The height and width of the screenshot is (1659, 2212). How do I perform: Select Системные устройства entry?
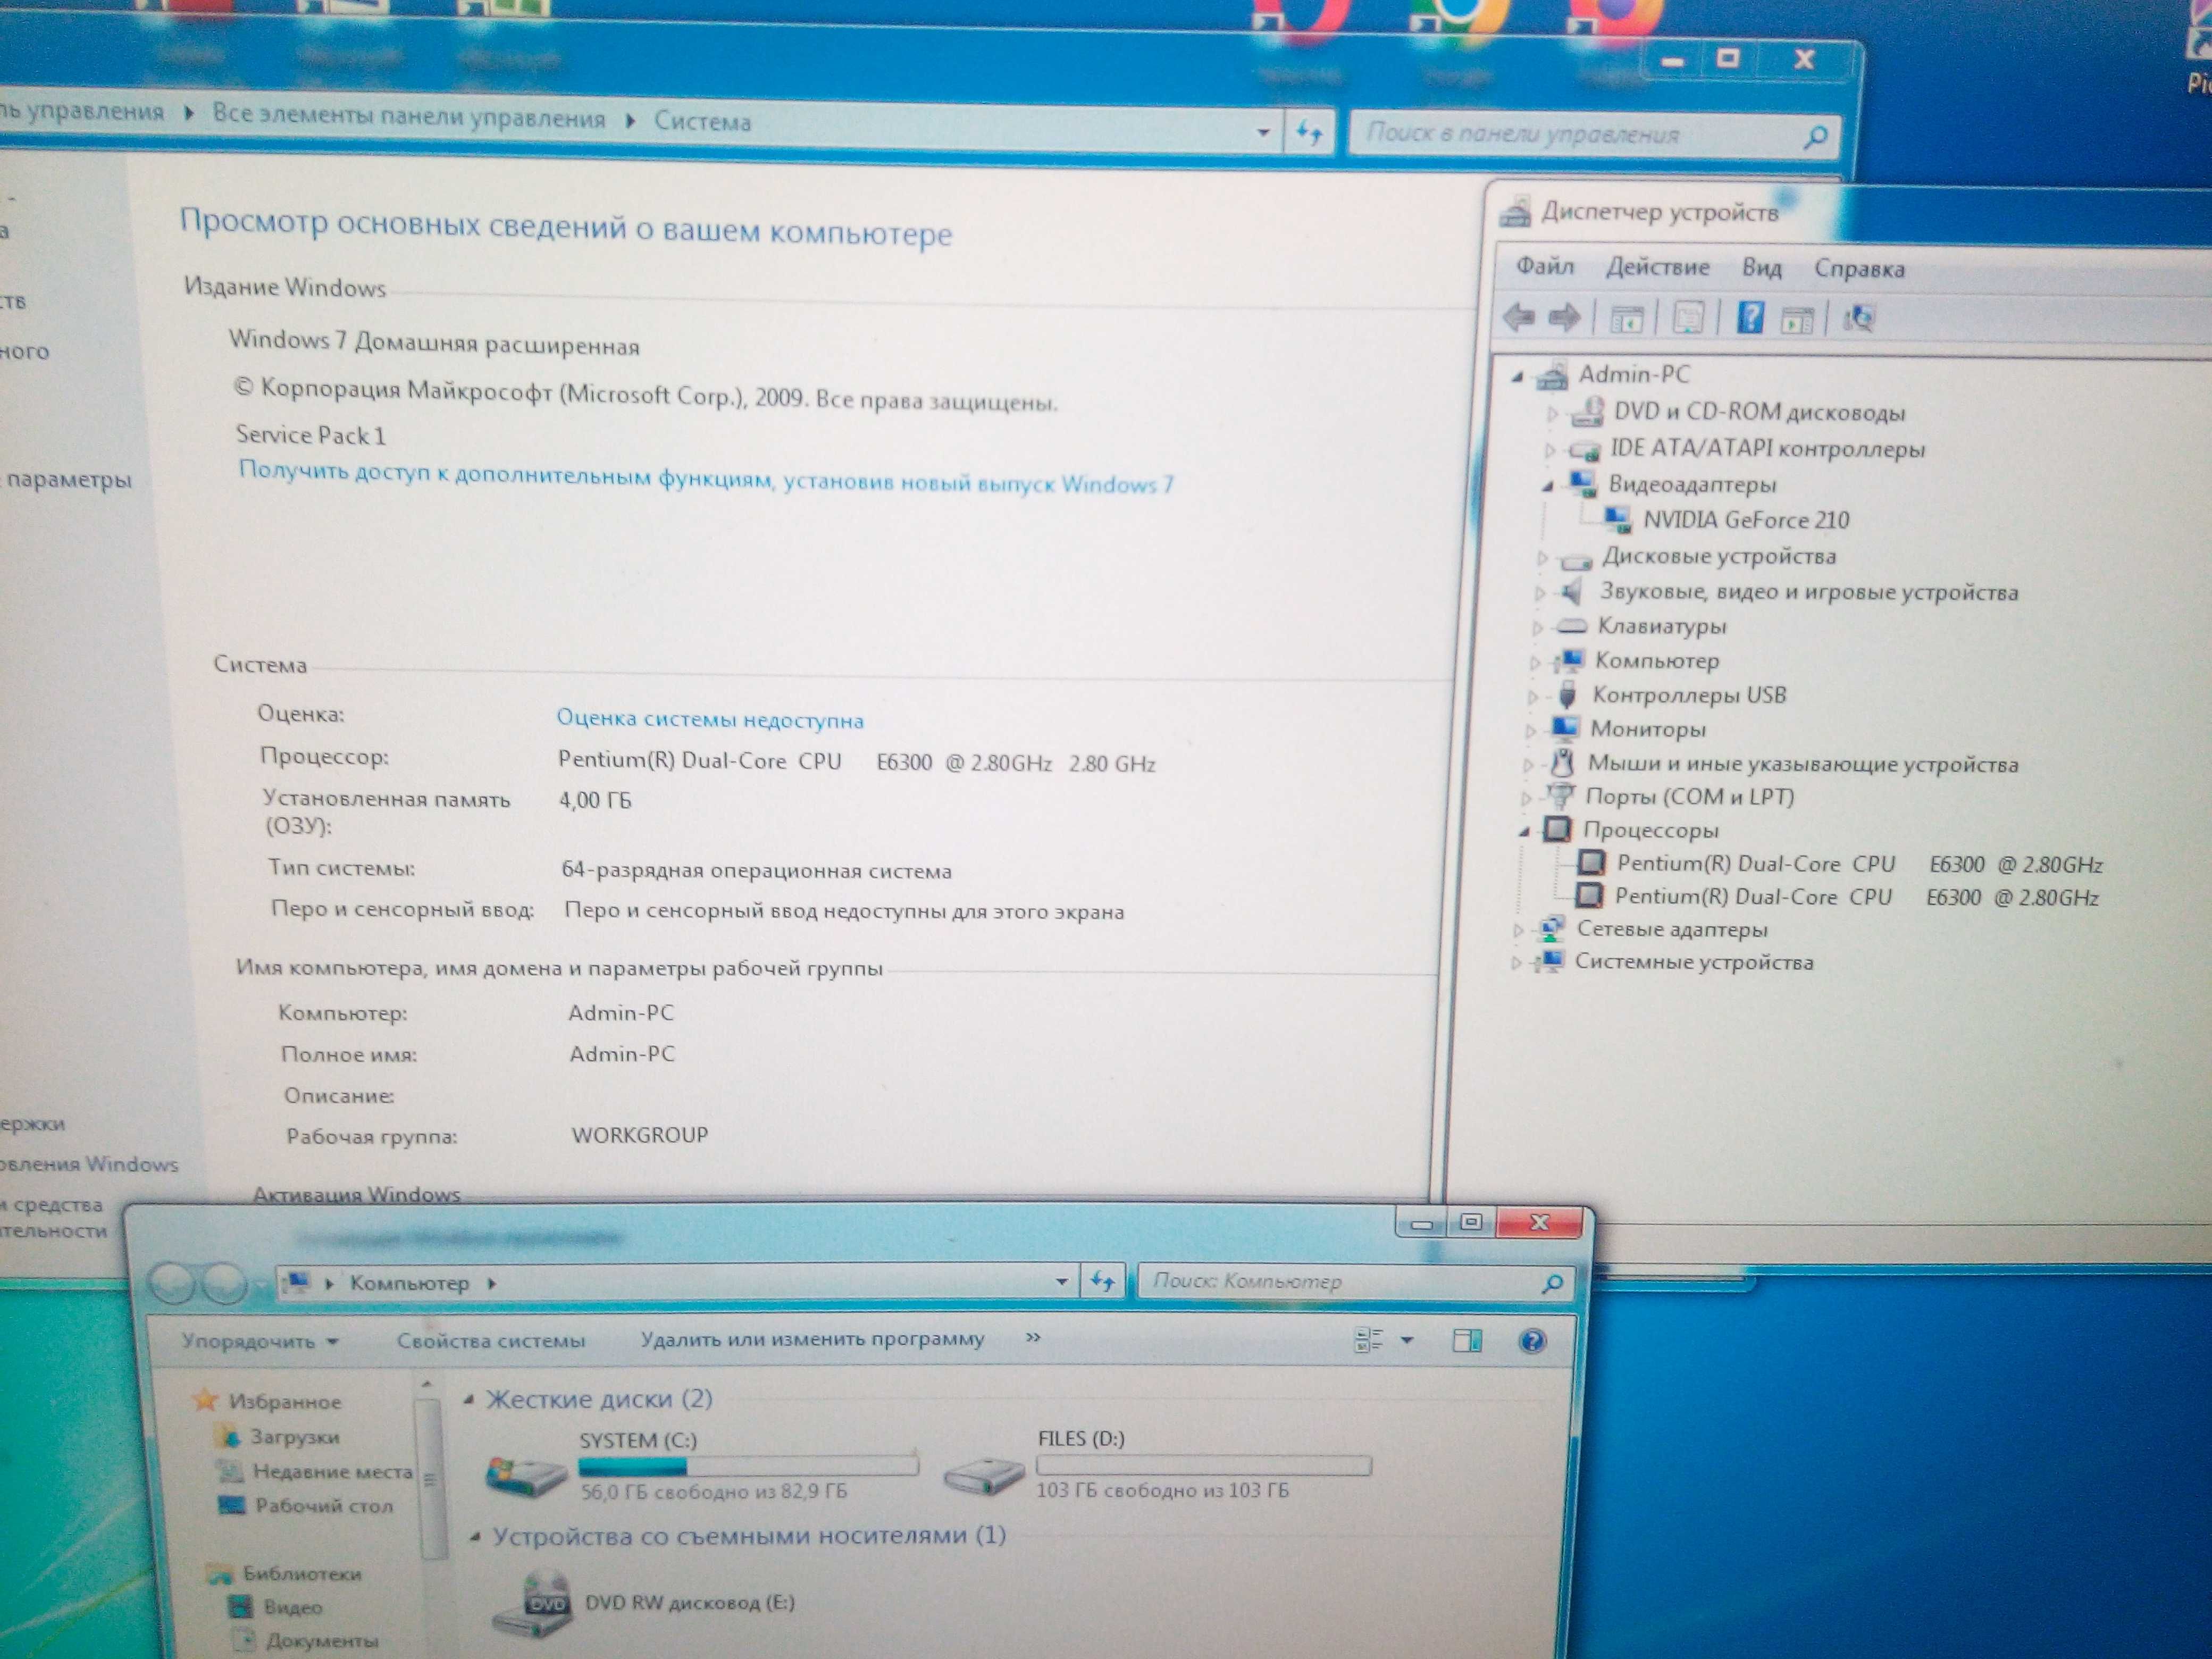click(x=1693, y=962)
